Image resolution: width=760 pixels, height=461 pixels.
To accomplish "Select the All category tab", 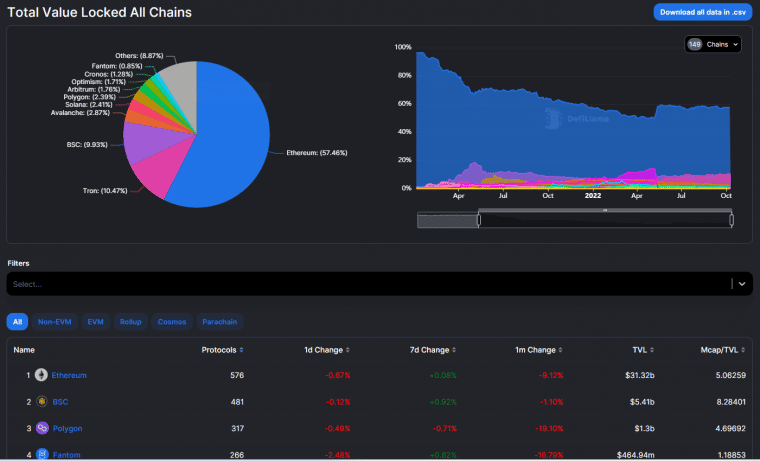I will [x=17, y=322].
